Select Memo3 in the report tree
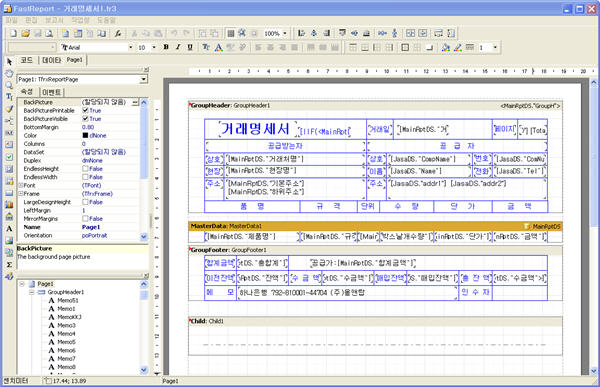The width and height of the screenshot is (600, 387). (66, 325)
